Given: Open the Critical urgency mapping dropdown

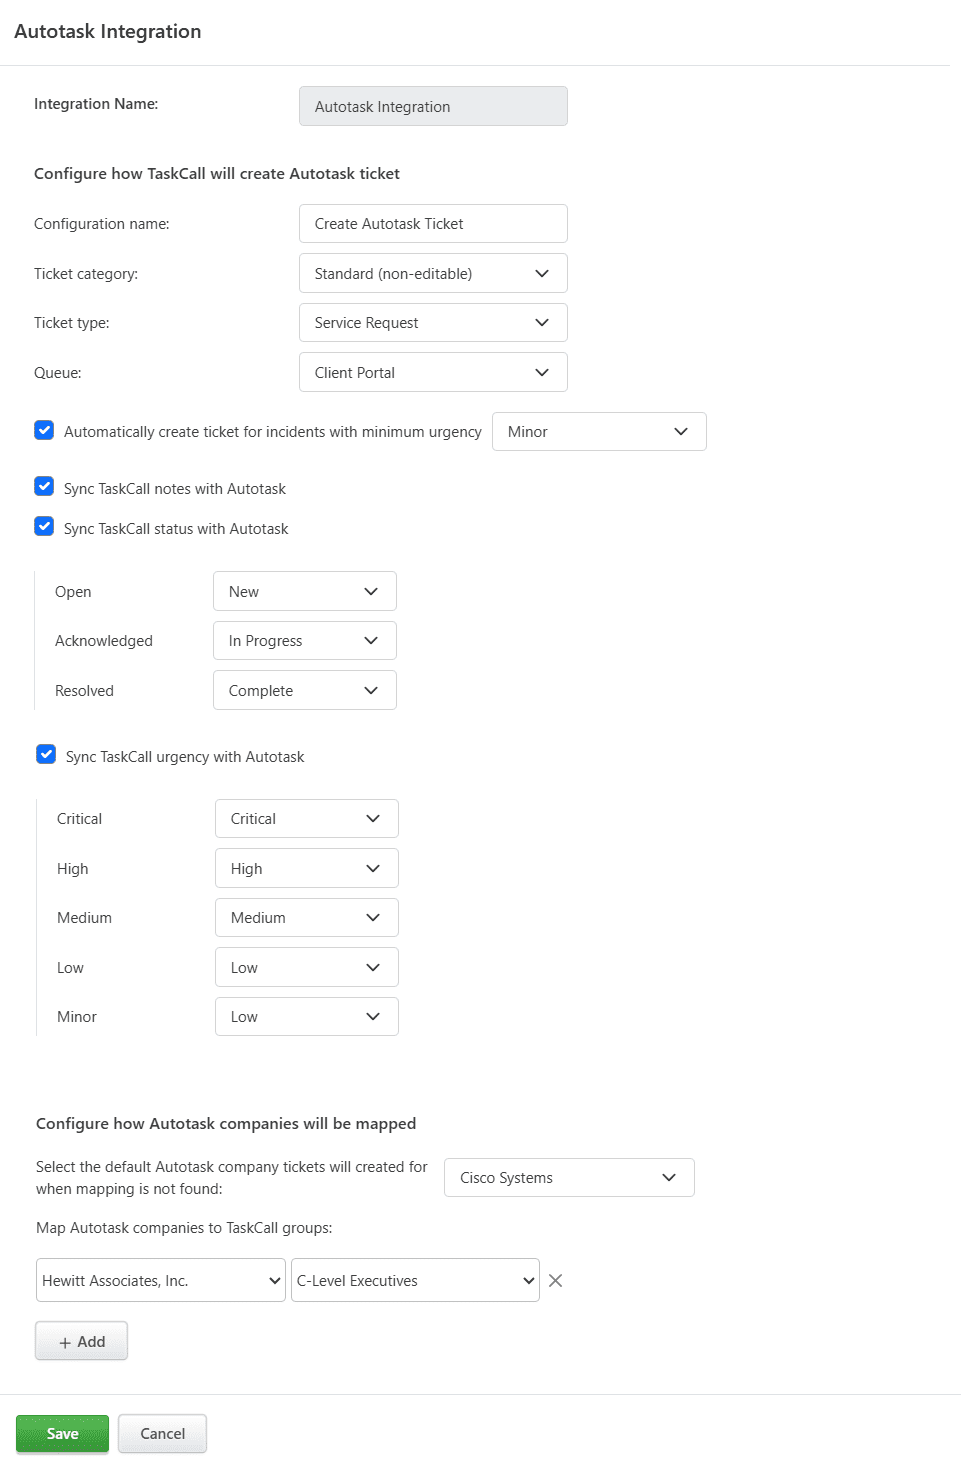Looking at the screenshot, I should click(307, 818).
